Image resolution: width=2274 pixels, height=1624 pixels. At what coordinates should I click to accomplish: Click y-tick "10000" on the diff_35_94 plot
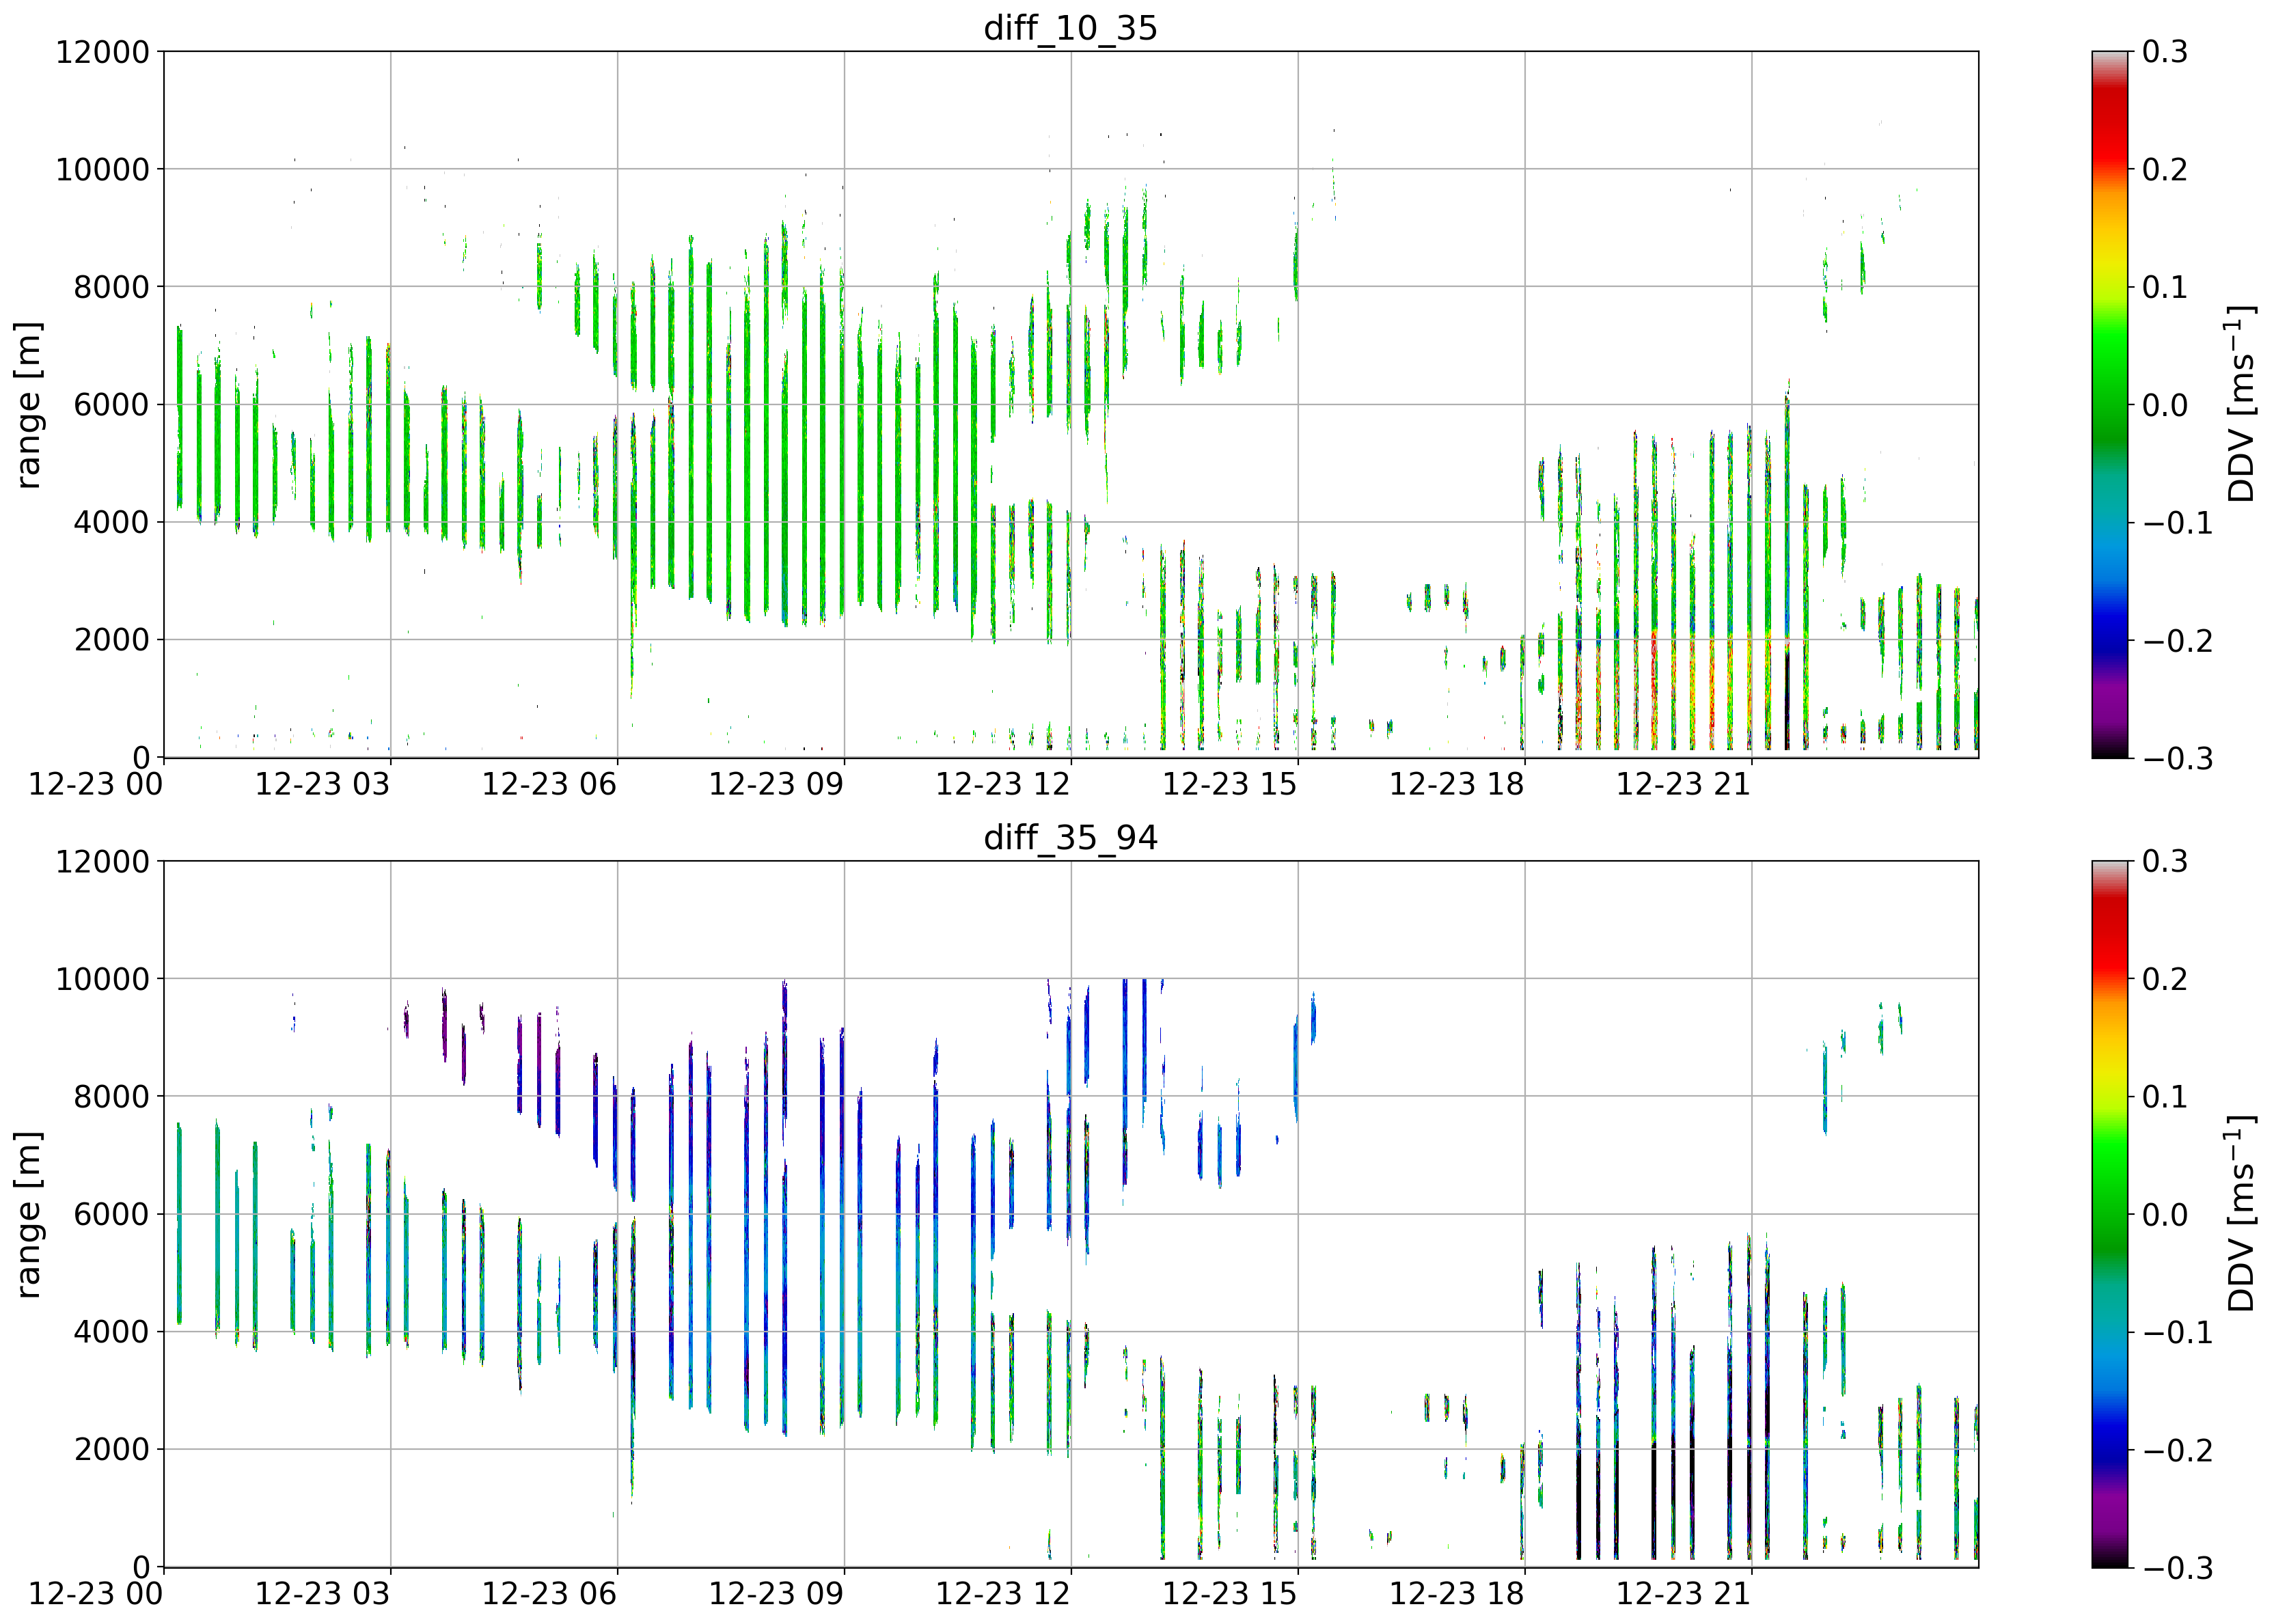tap(102, 980)
